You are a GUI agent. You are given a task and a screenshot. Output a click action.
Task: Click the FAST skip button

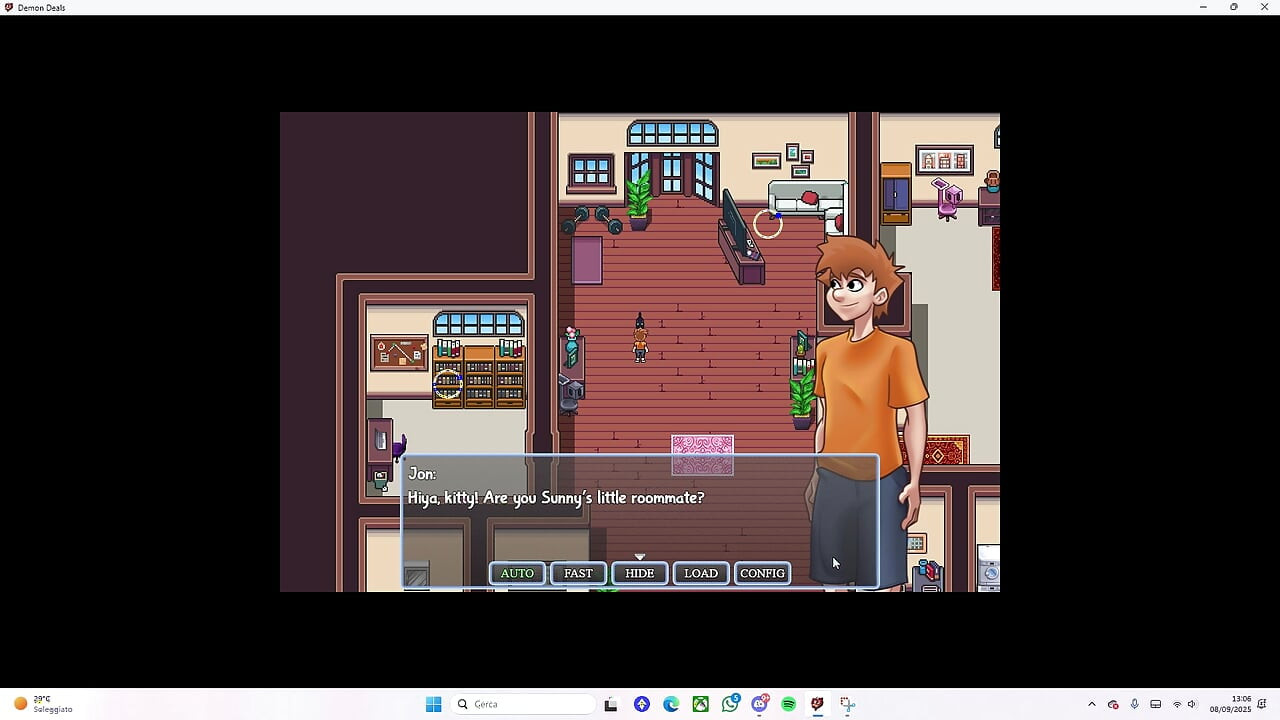[x=578, y=573]
